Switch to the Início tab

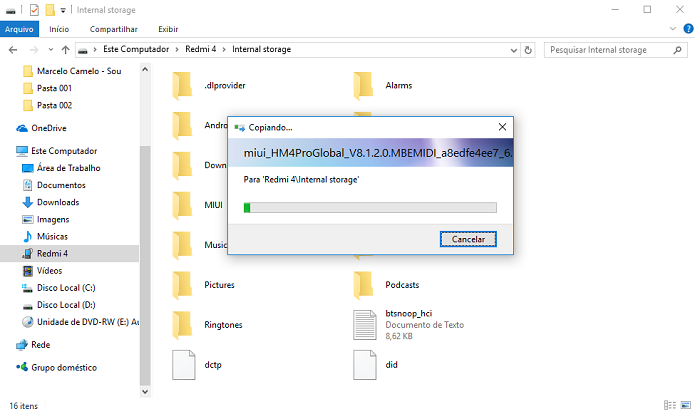coord(59,29)
